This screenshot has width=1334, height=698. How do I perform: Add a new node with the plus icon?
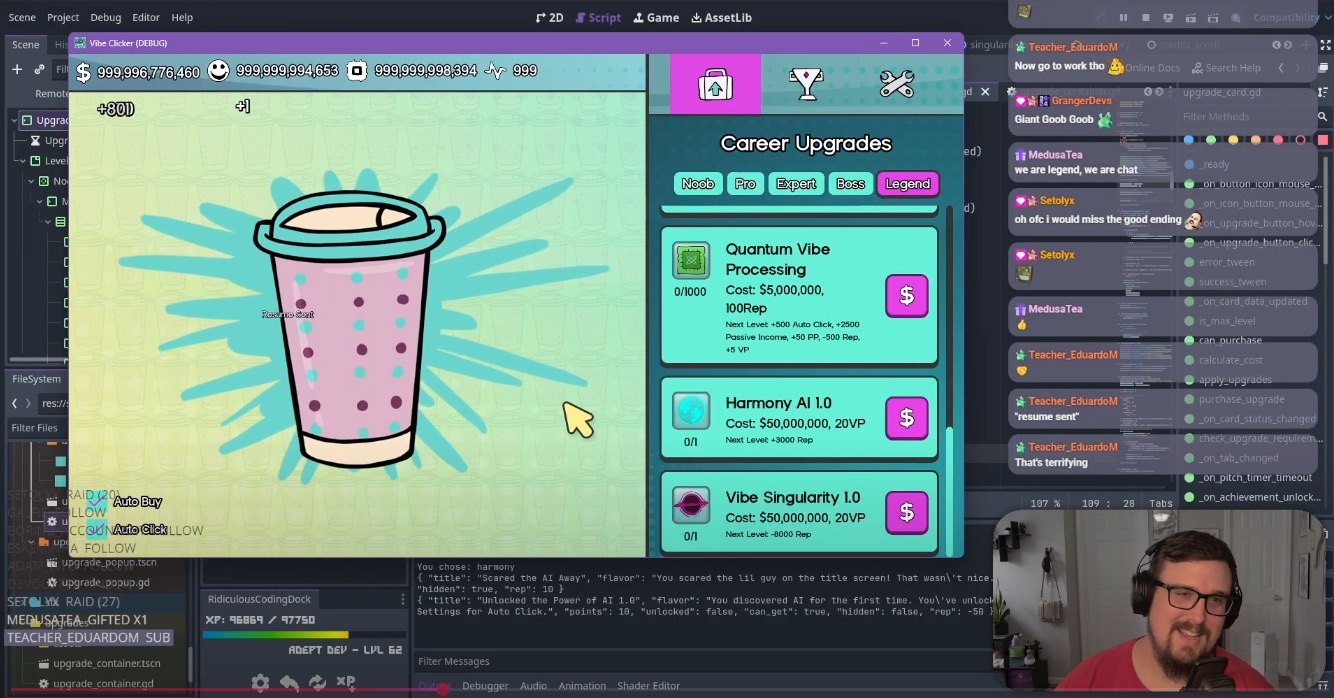[17, 69]
